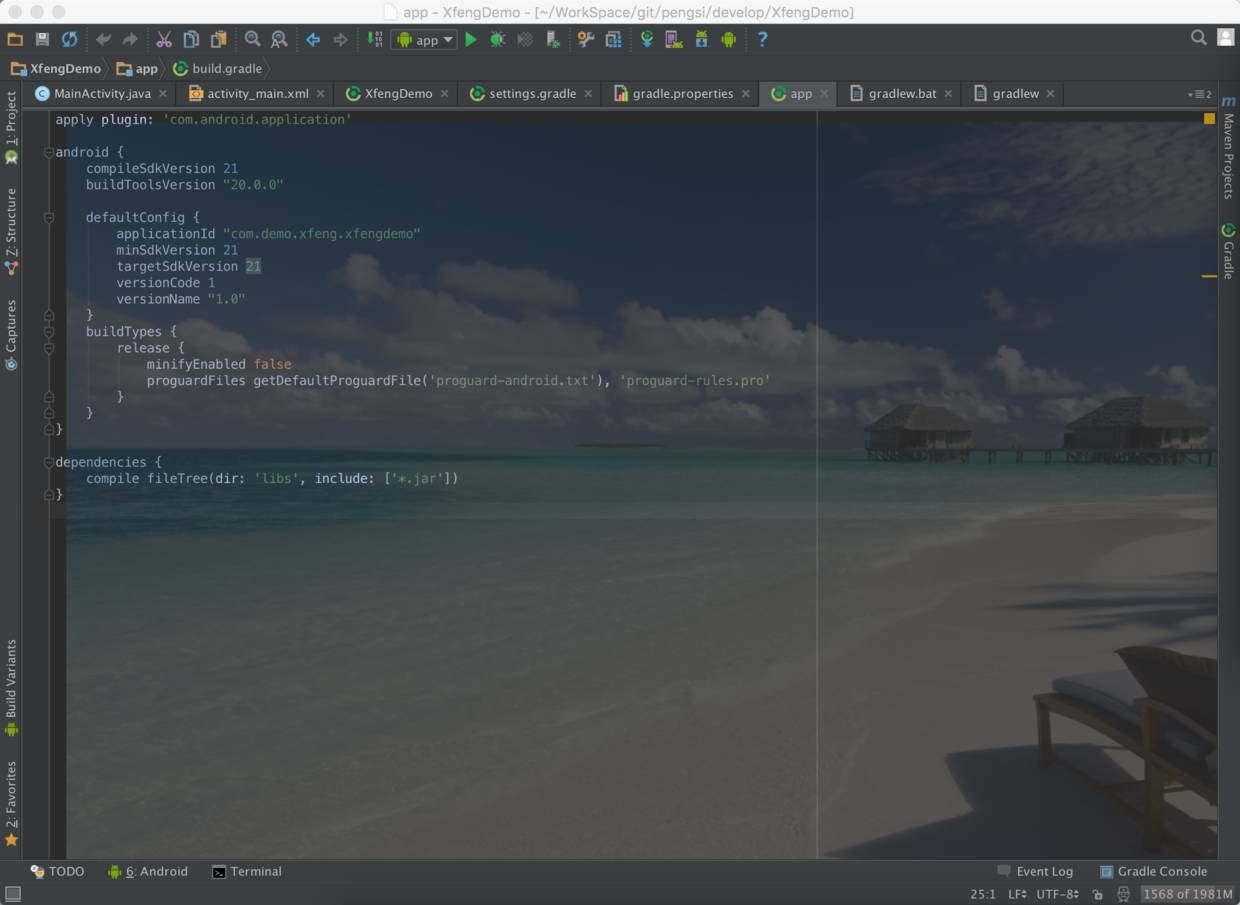Toggle the Terminal tool window
The height and width of the screenshot is (905, 1240).
click(x=246, y=871)
